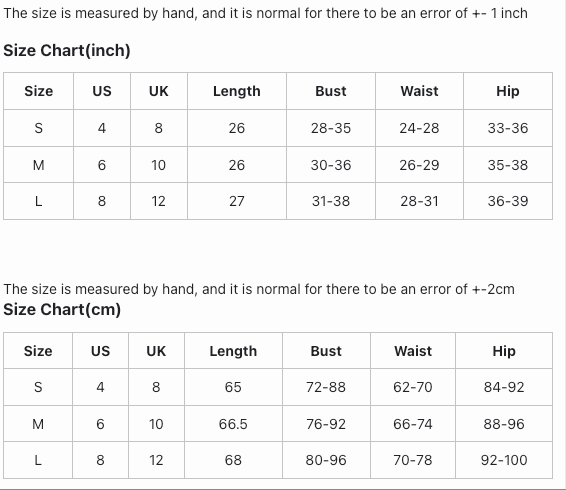Click hip value 88-96 in cm chart
The height and width of the screenshot is (490, 566).
click(x=504, y=424)
